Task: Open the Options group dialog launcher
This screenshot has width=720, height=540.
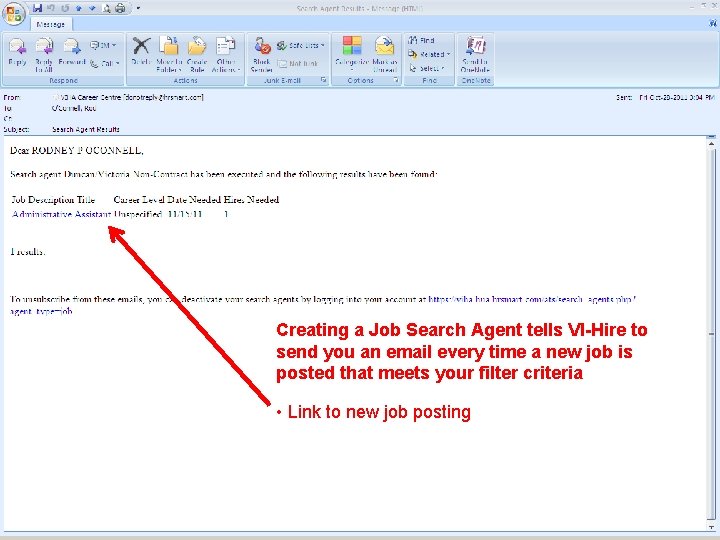Action: click(x=395, y=80)
